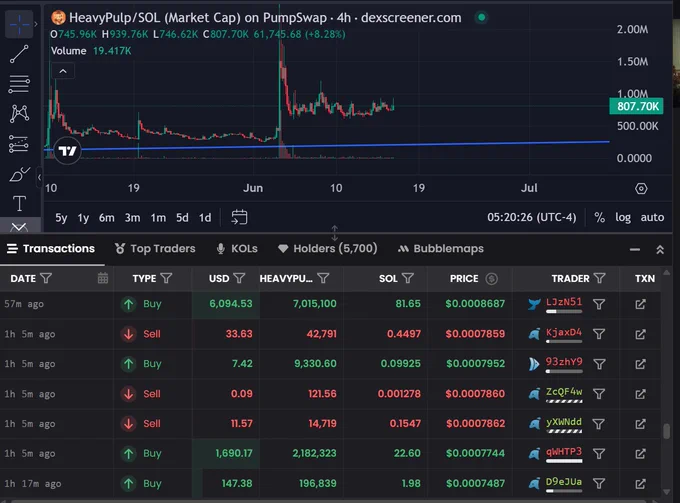The width and height of the screenshot is (680, 503).
Task: Collapse the left toolbar side handle
Action: click(x=39, y=177)
